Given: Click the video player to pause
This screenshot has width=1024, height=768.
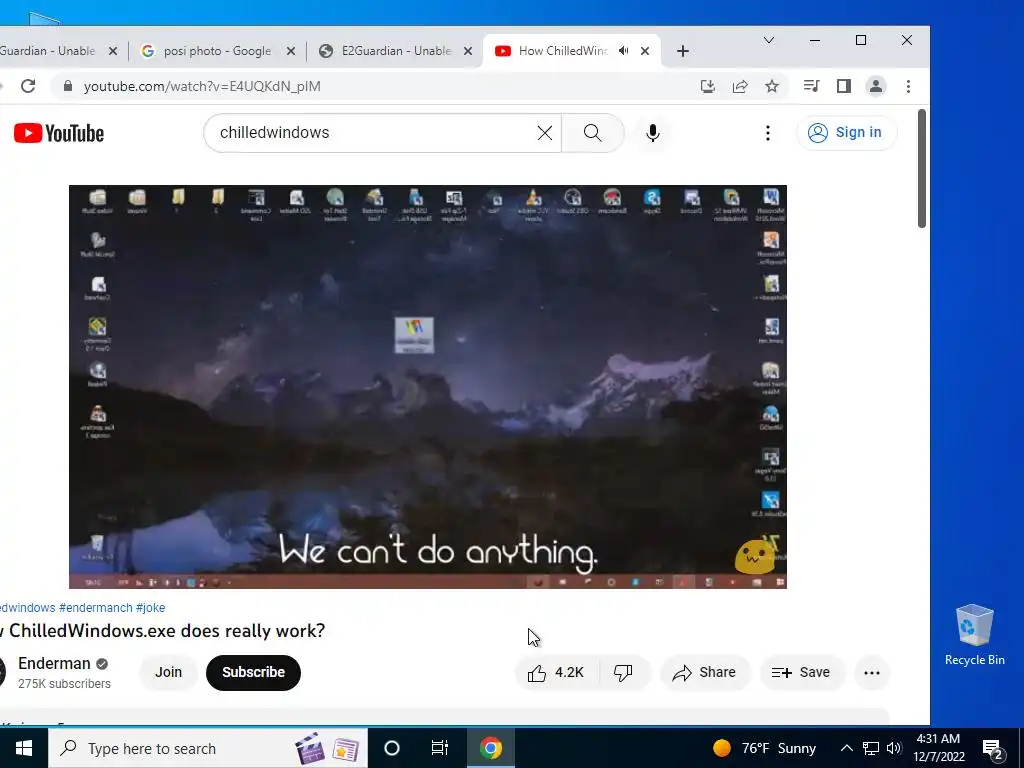Looking at the screenshot, I should click(428, 387).
